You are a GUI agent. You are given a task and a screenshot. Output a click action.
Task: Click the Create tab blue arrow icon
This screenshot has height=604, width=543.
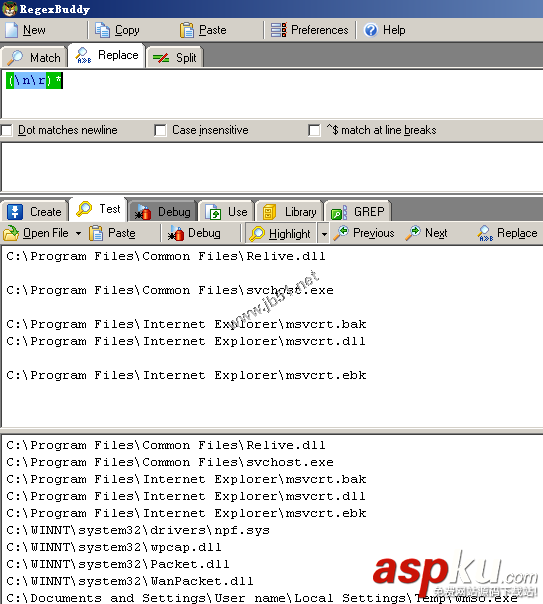point(15,212)
